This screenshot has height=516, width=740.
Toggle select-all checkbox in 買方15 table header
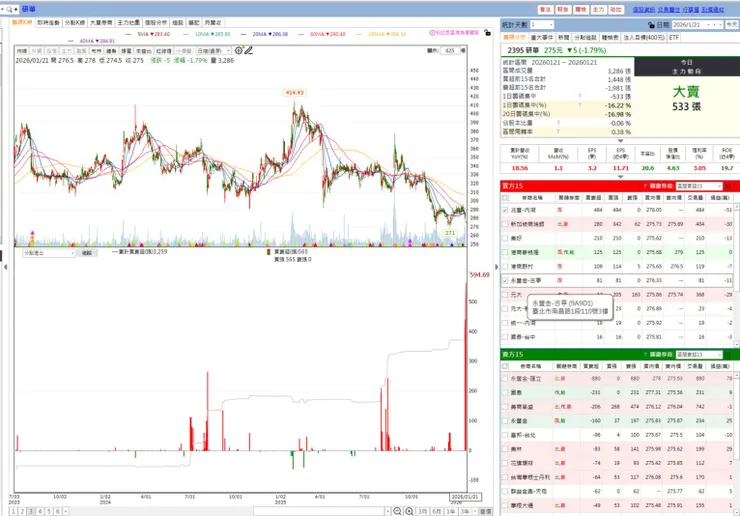[x=505, y=198]
